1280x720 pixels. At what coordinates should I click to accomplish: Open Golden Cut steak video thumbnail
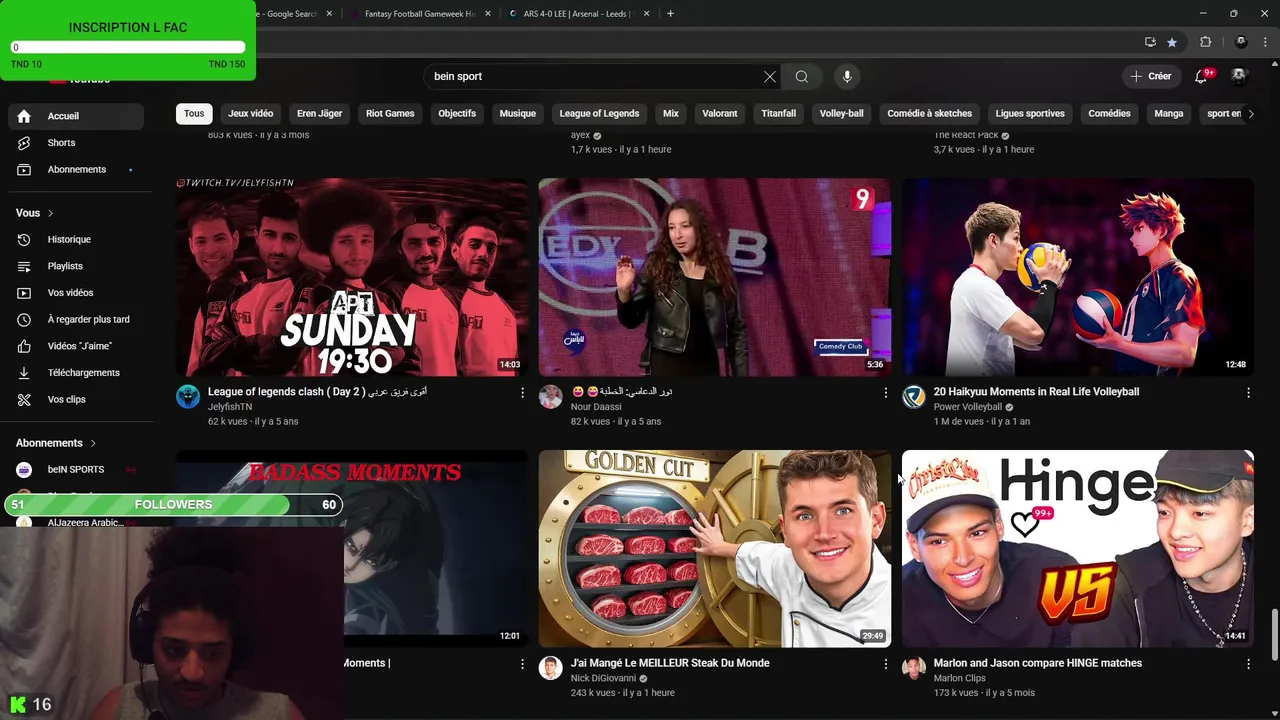715,548
